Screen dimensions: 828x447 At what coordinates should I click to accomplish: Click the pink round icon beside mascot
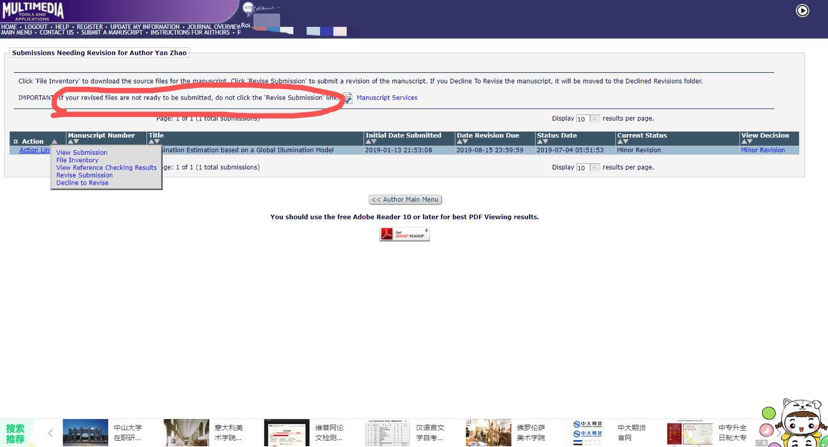[767, 431]
